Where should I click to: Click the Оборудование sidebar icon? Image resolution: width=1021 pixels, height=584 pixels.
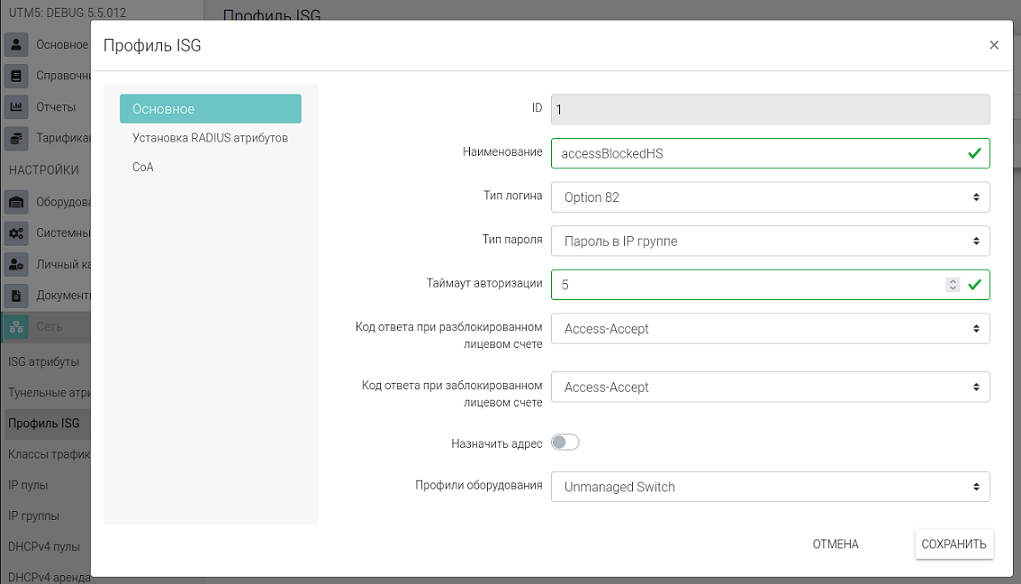(16, 202)
